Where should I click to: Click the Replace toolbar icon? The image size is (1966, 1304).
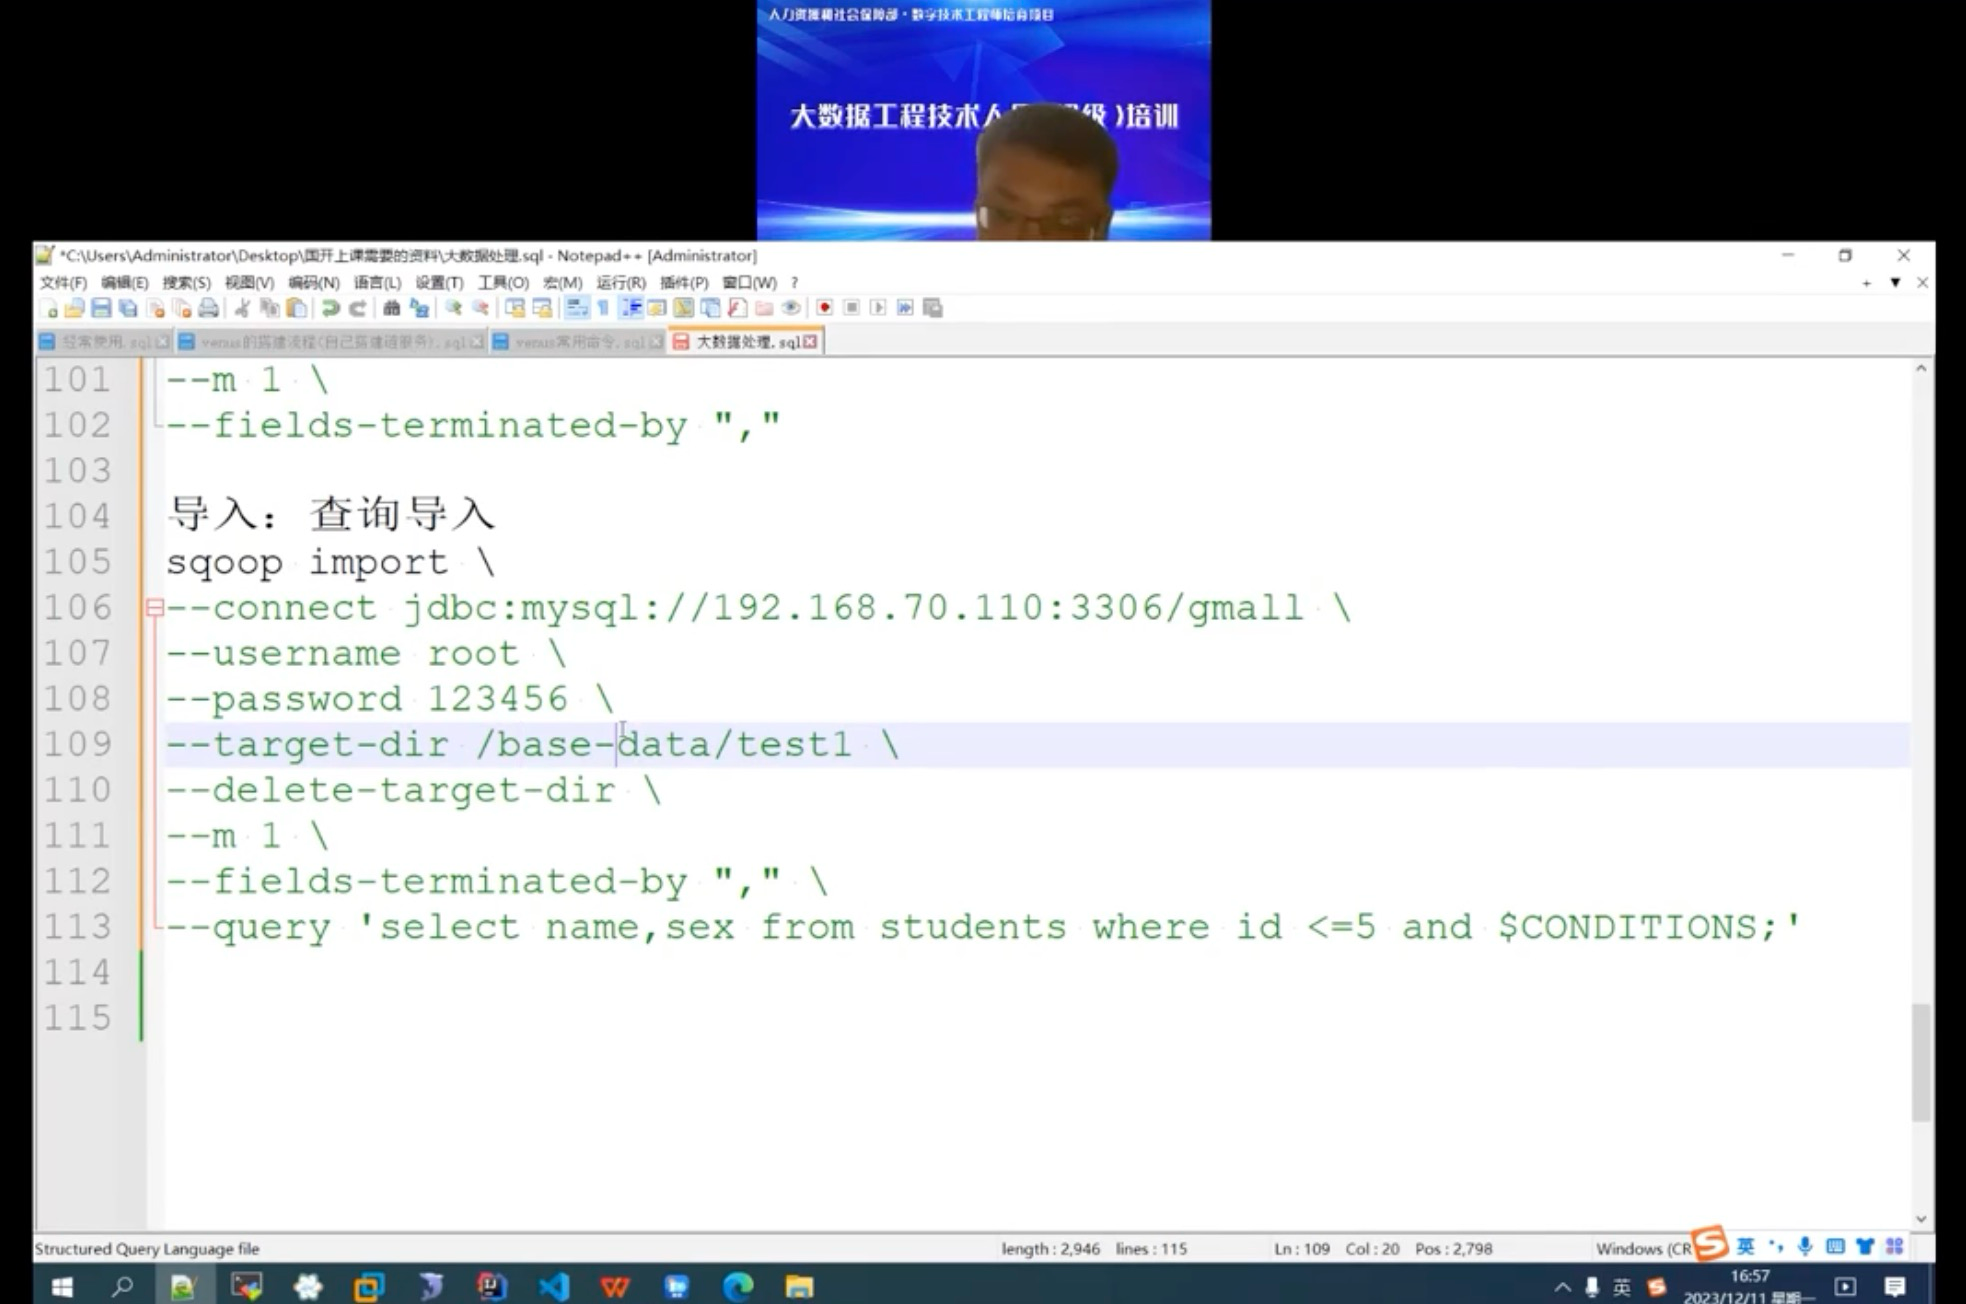click(419, 308)
